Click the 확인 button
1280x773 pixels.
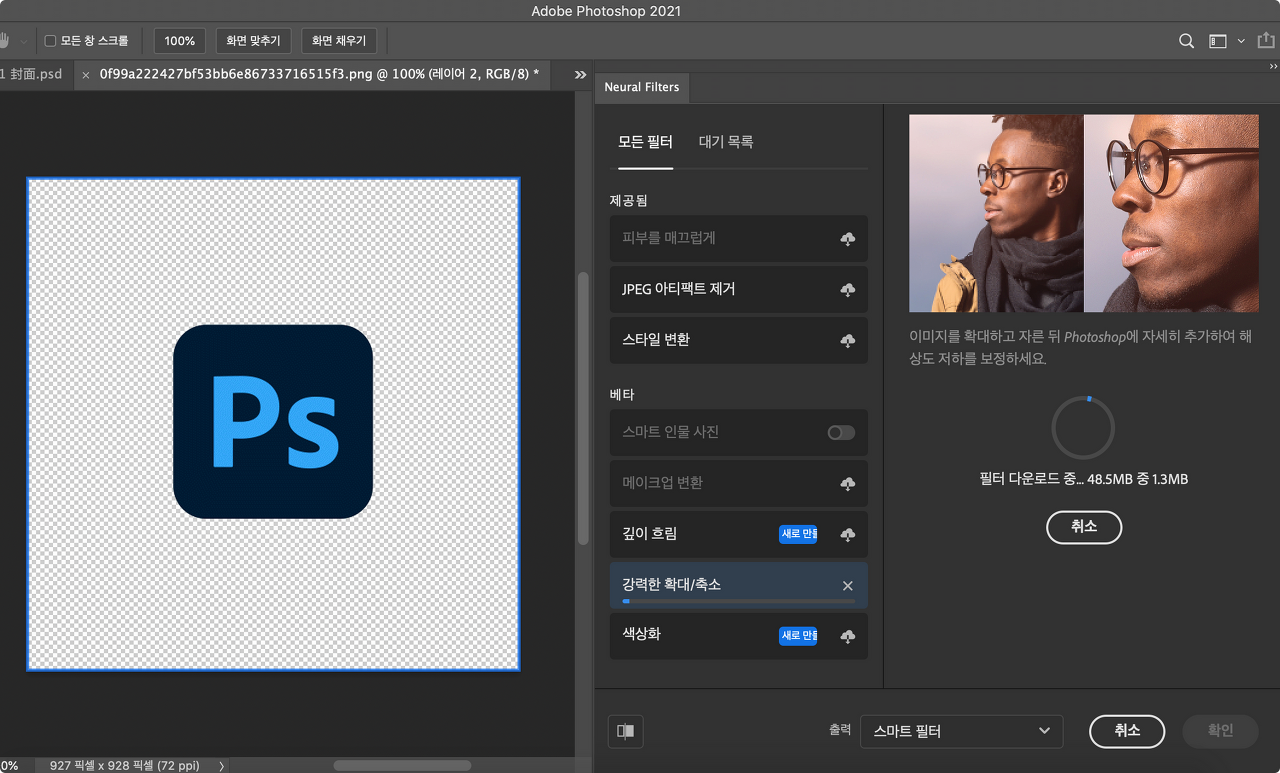(1220, 731)
